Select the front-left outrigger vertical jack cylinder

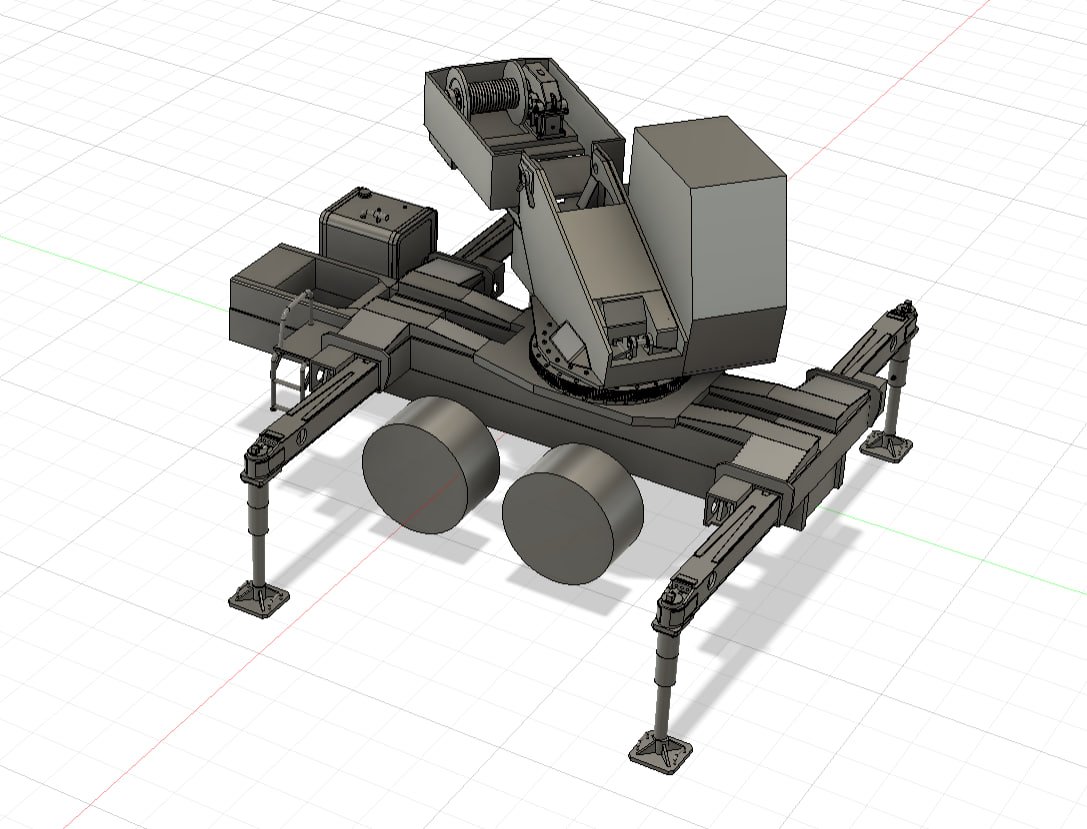tap(258, 532)
